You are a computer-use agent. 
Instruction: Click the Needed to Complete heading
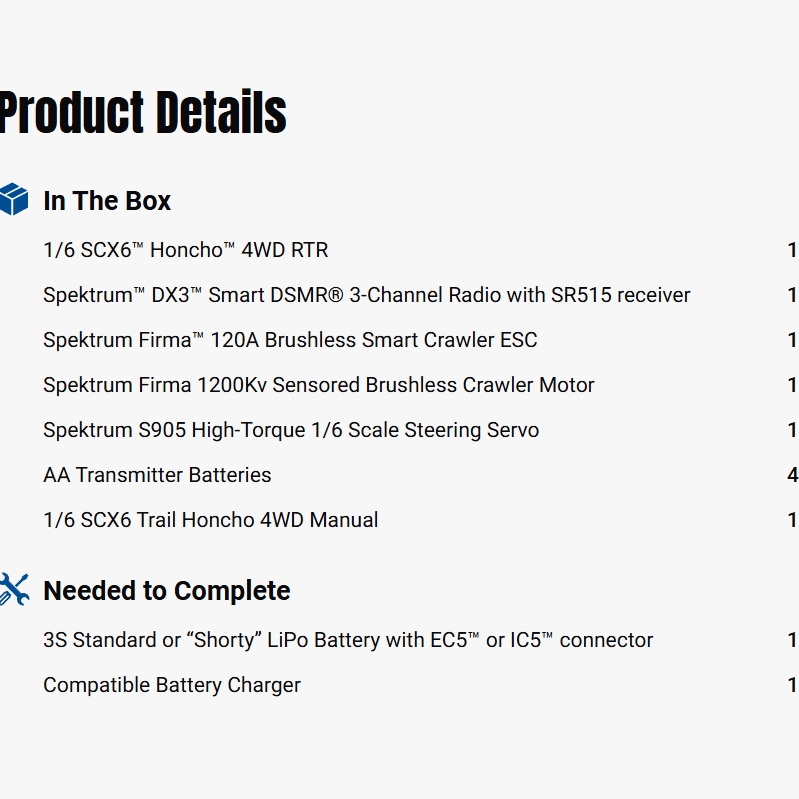click(166, 590)
